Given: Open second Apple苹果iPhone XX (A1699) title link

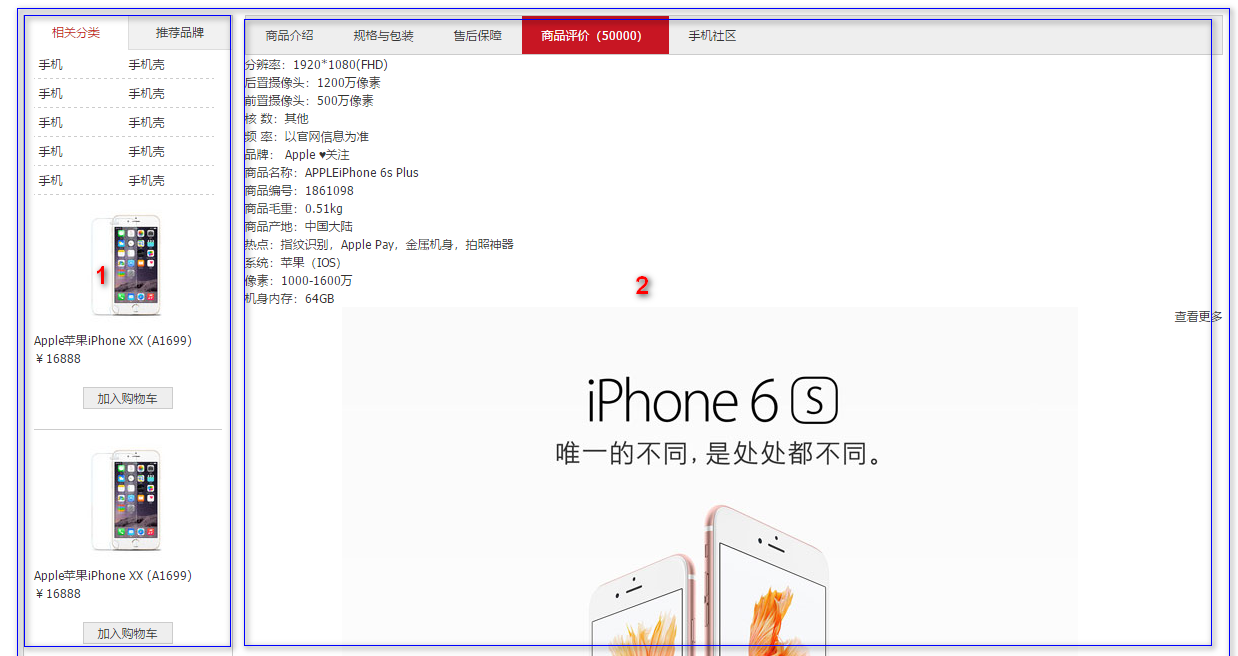Looking at the screenshot, I should (x=112, y=576).
